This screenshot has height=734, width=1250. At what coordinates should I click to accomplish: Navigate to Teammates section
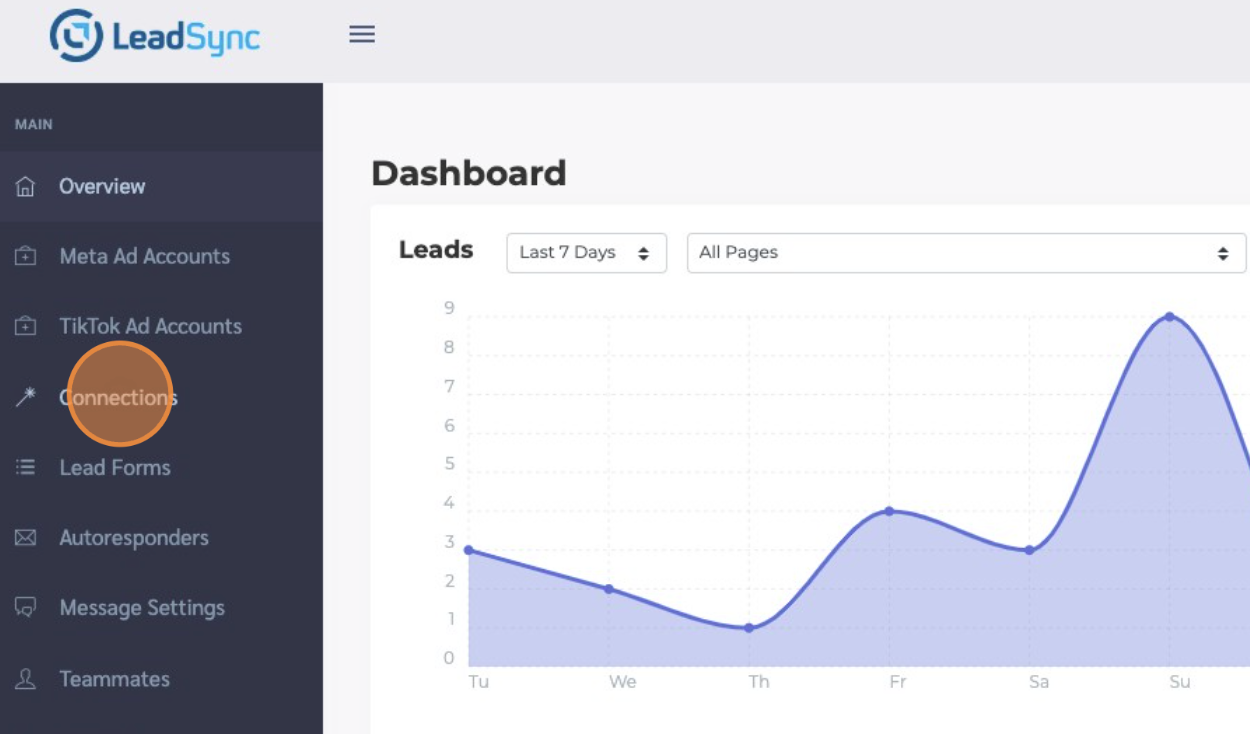(114, 679)
